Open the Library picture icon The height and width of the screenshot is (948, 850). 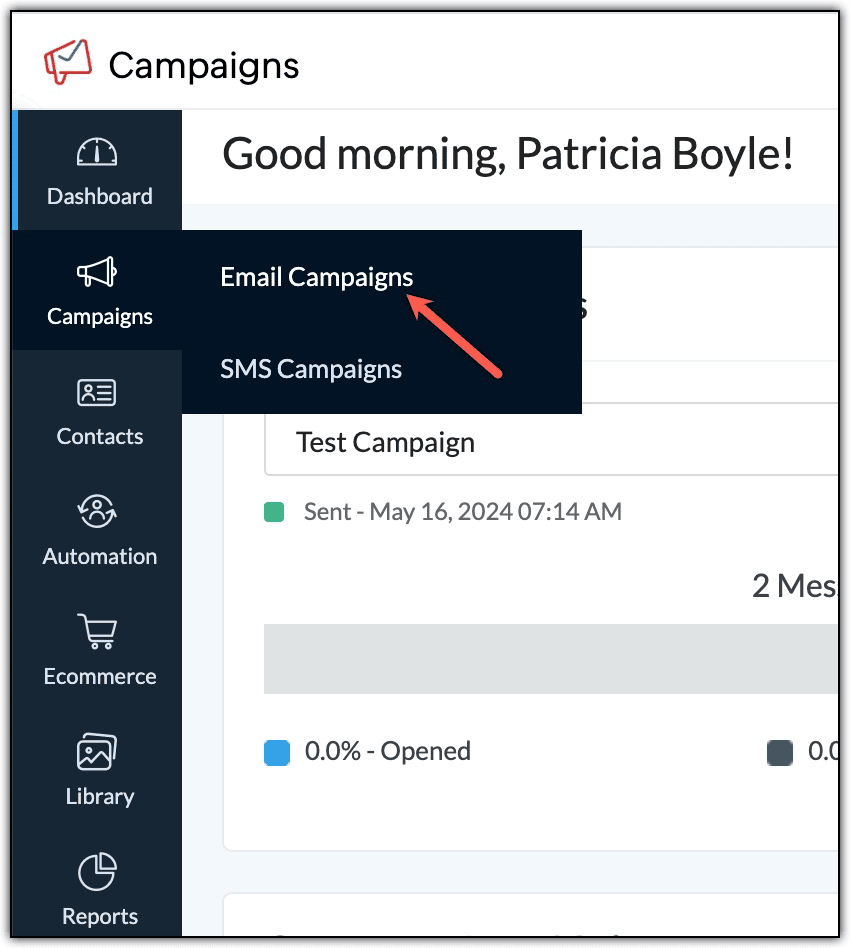[99, 752]
